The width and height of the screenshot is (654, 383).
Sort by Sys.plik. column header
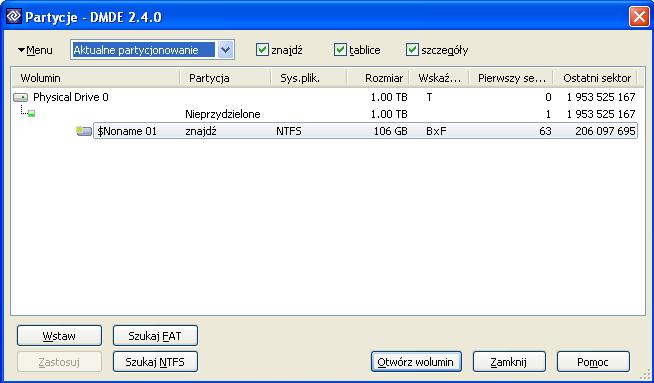(309, 78)
